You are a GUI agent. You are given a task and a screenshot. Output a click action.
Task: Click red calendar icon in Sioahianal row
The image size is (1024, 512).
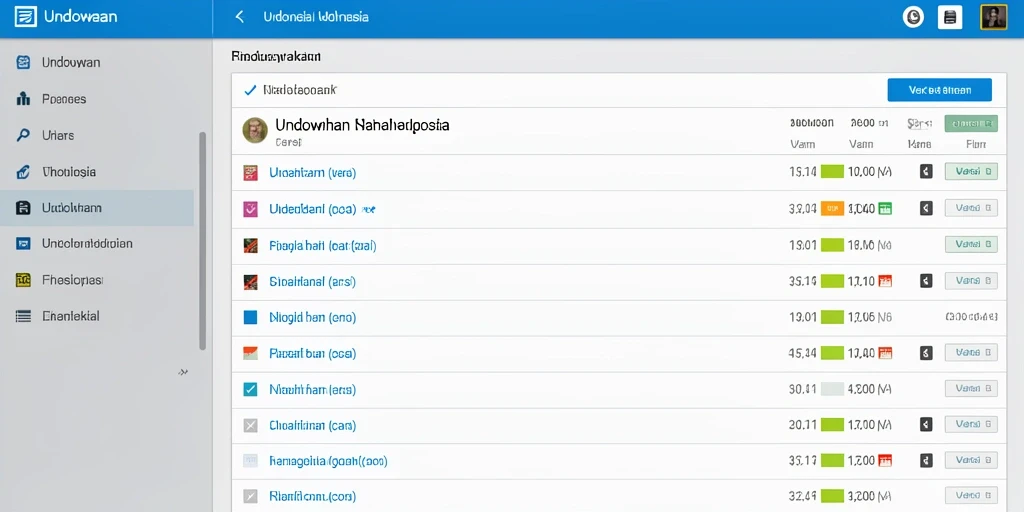pyautogui.click(x=886, y=281)
